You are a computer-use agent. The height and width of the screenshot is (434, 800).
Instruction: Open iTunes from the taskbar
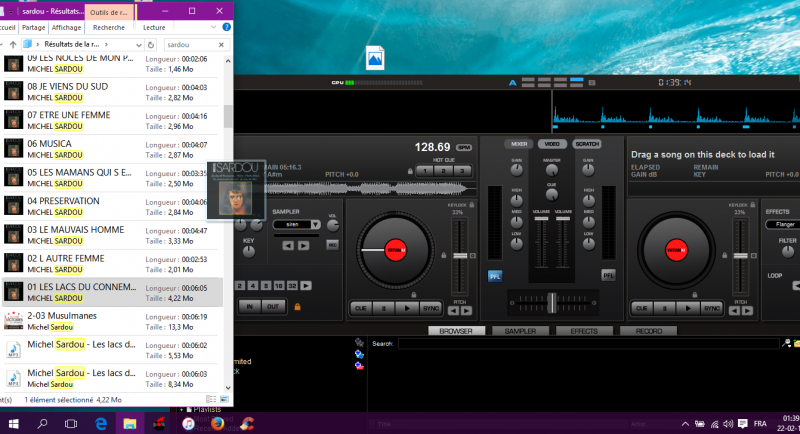[x=188, y=423]
